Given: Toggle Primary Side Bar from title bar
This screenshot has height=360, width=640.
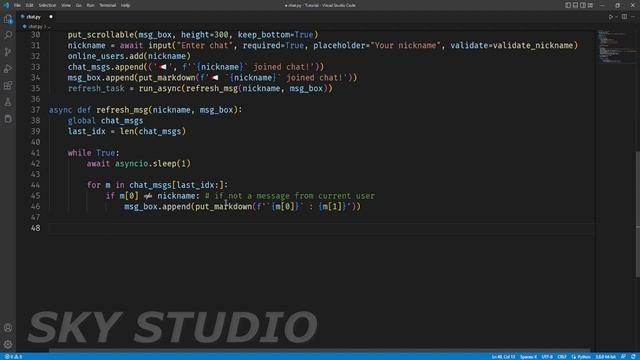Looking at the screenshot, I should point(568,5).
